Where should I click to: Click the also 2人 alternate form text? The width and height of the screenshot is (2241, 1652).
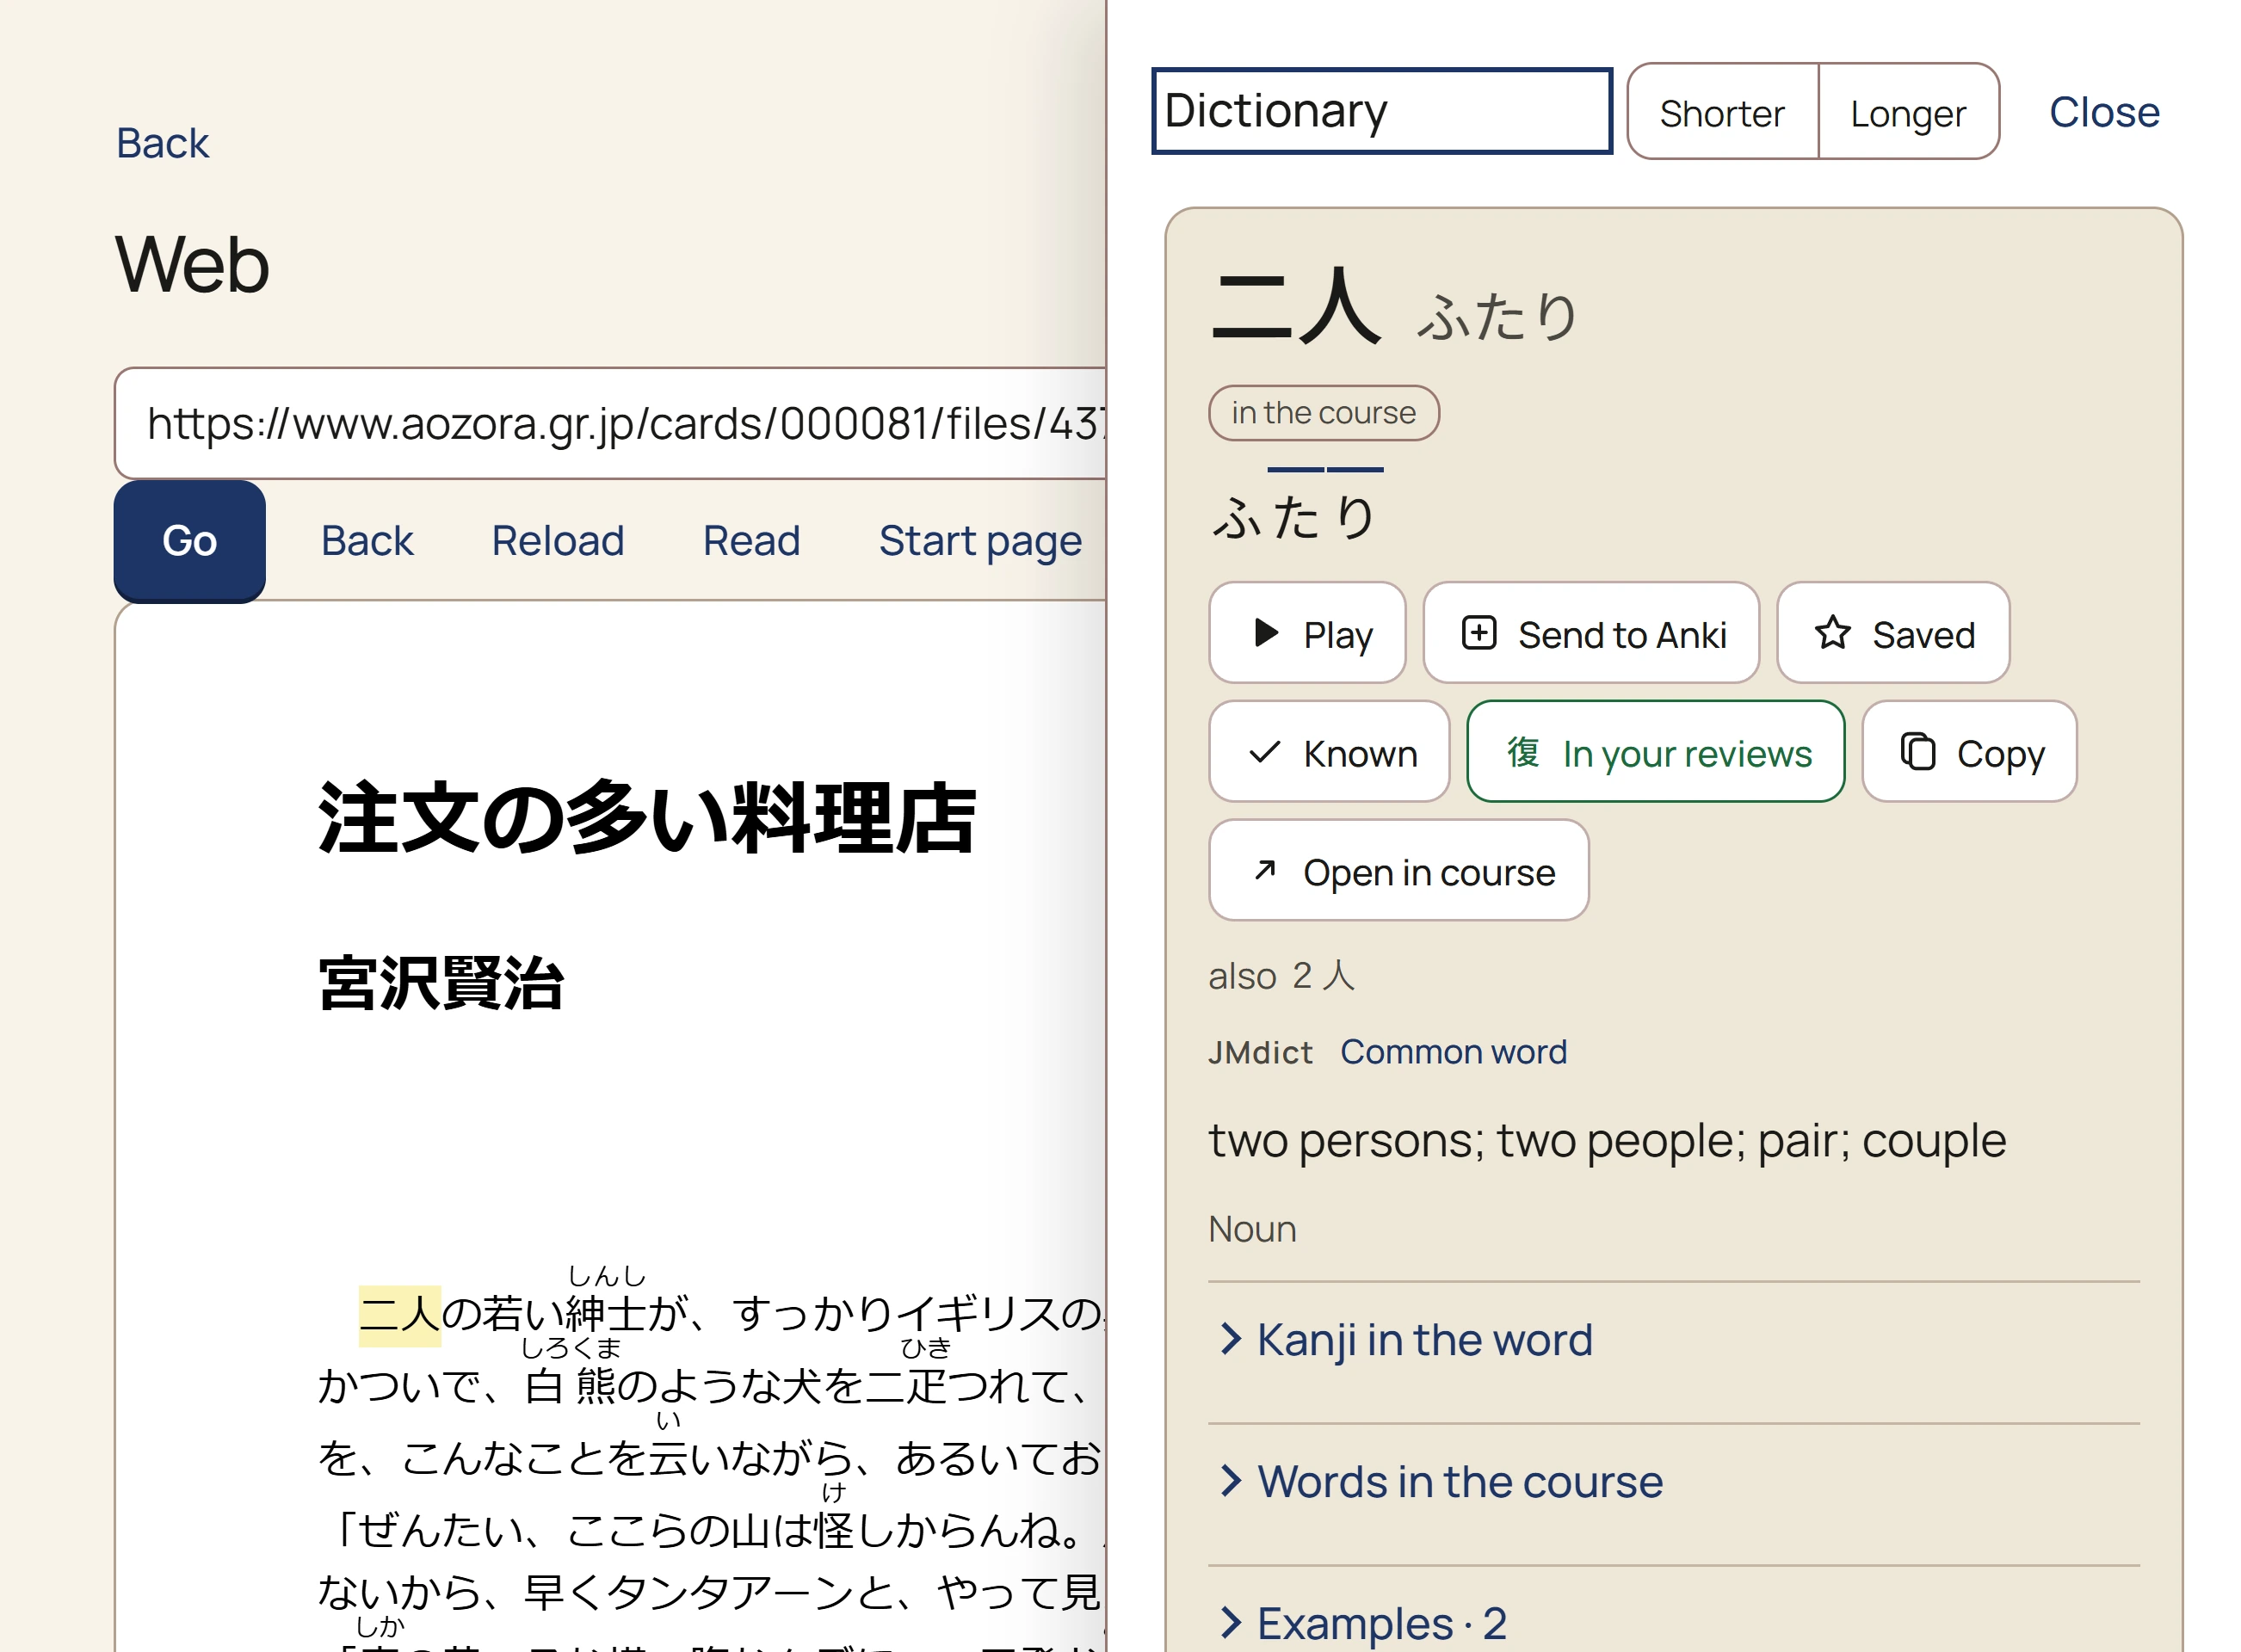pyautogui.click(x=1281, y=975)
